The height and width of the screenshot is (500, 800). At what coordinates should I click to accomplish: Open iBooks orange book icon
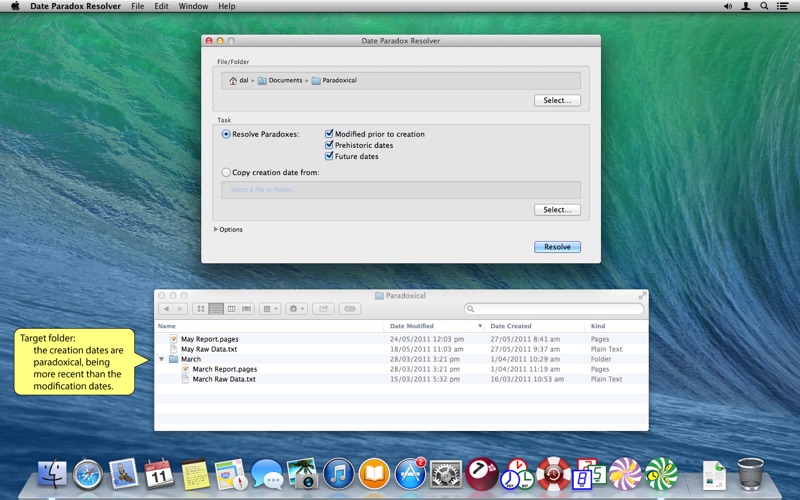point(374,474)
